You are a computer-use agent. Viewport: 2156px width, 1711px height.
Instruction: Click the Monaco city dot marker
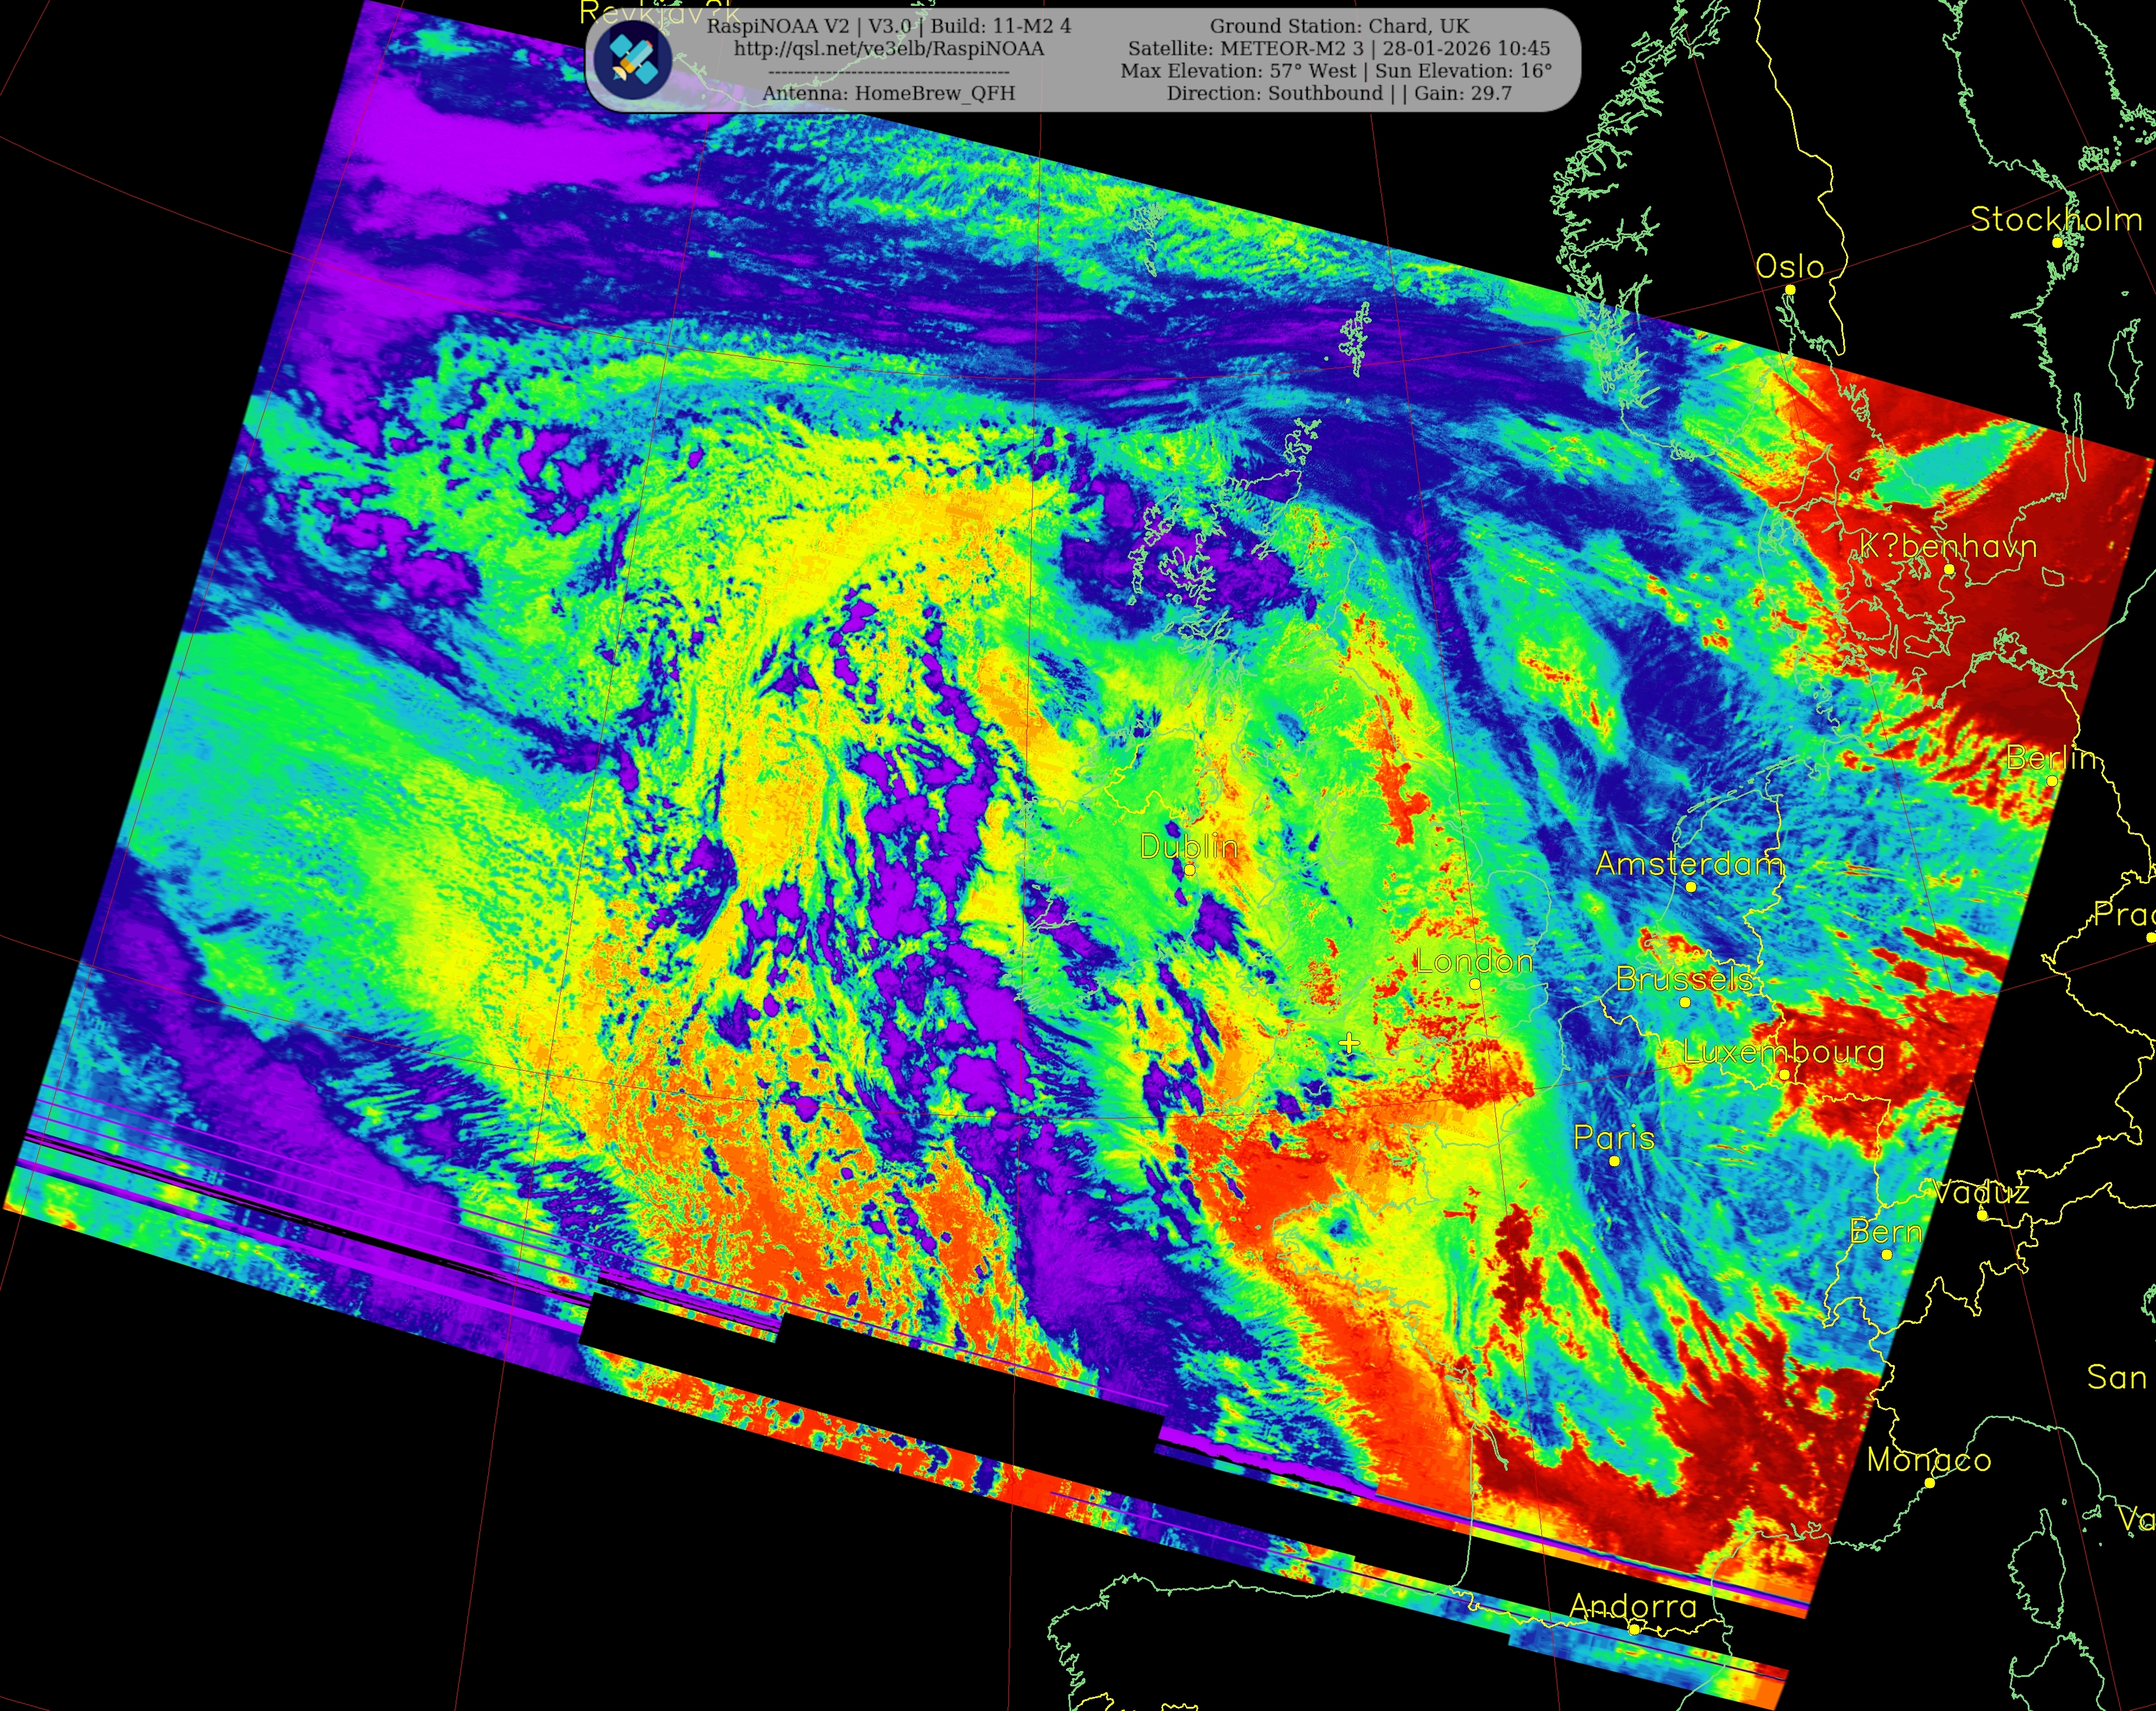(x=1930, y=1483)
